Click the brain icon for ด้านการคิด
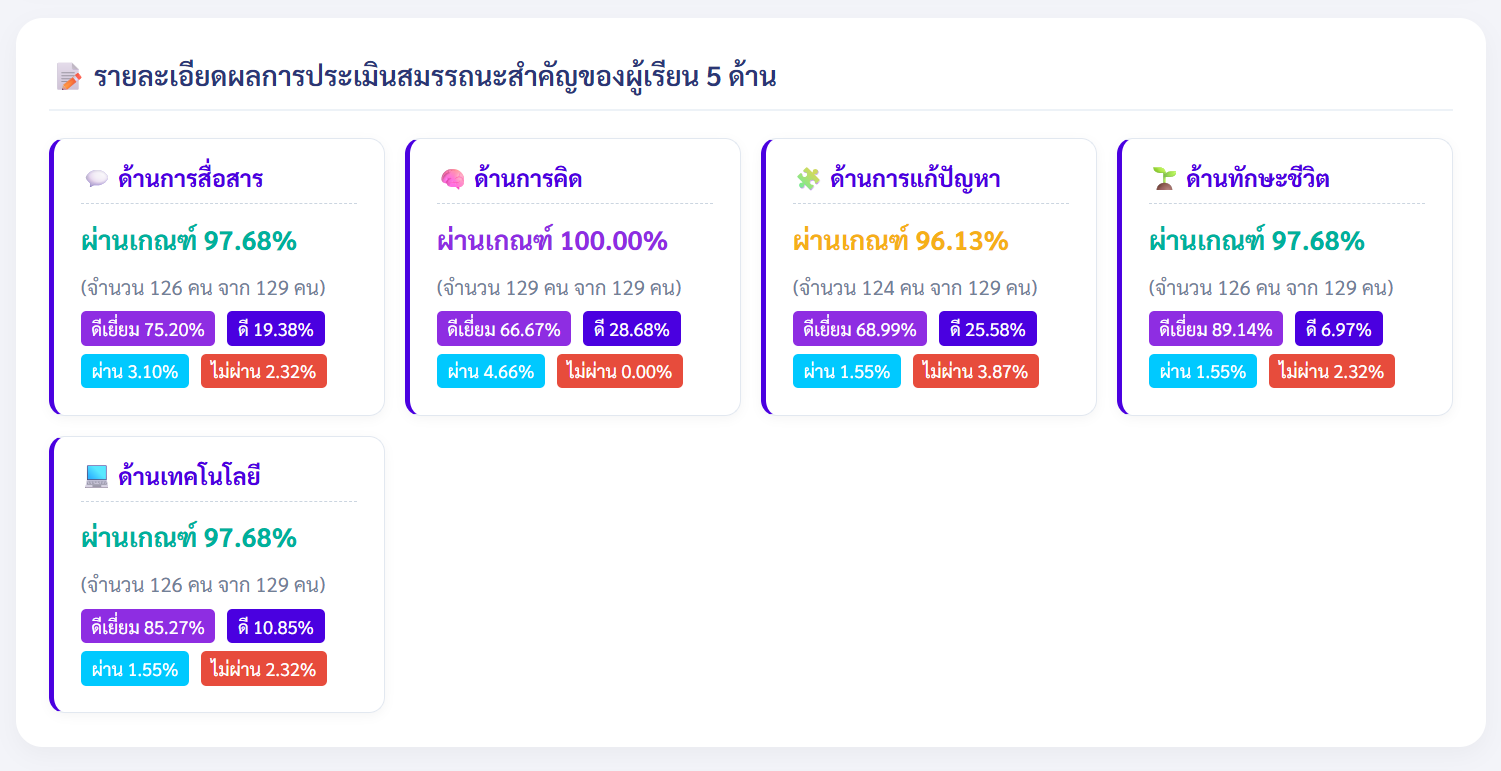 [x=452, y=180]
